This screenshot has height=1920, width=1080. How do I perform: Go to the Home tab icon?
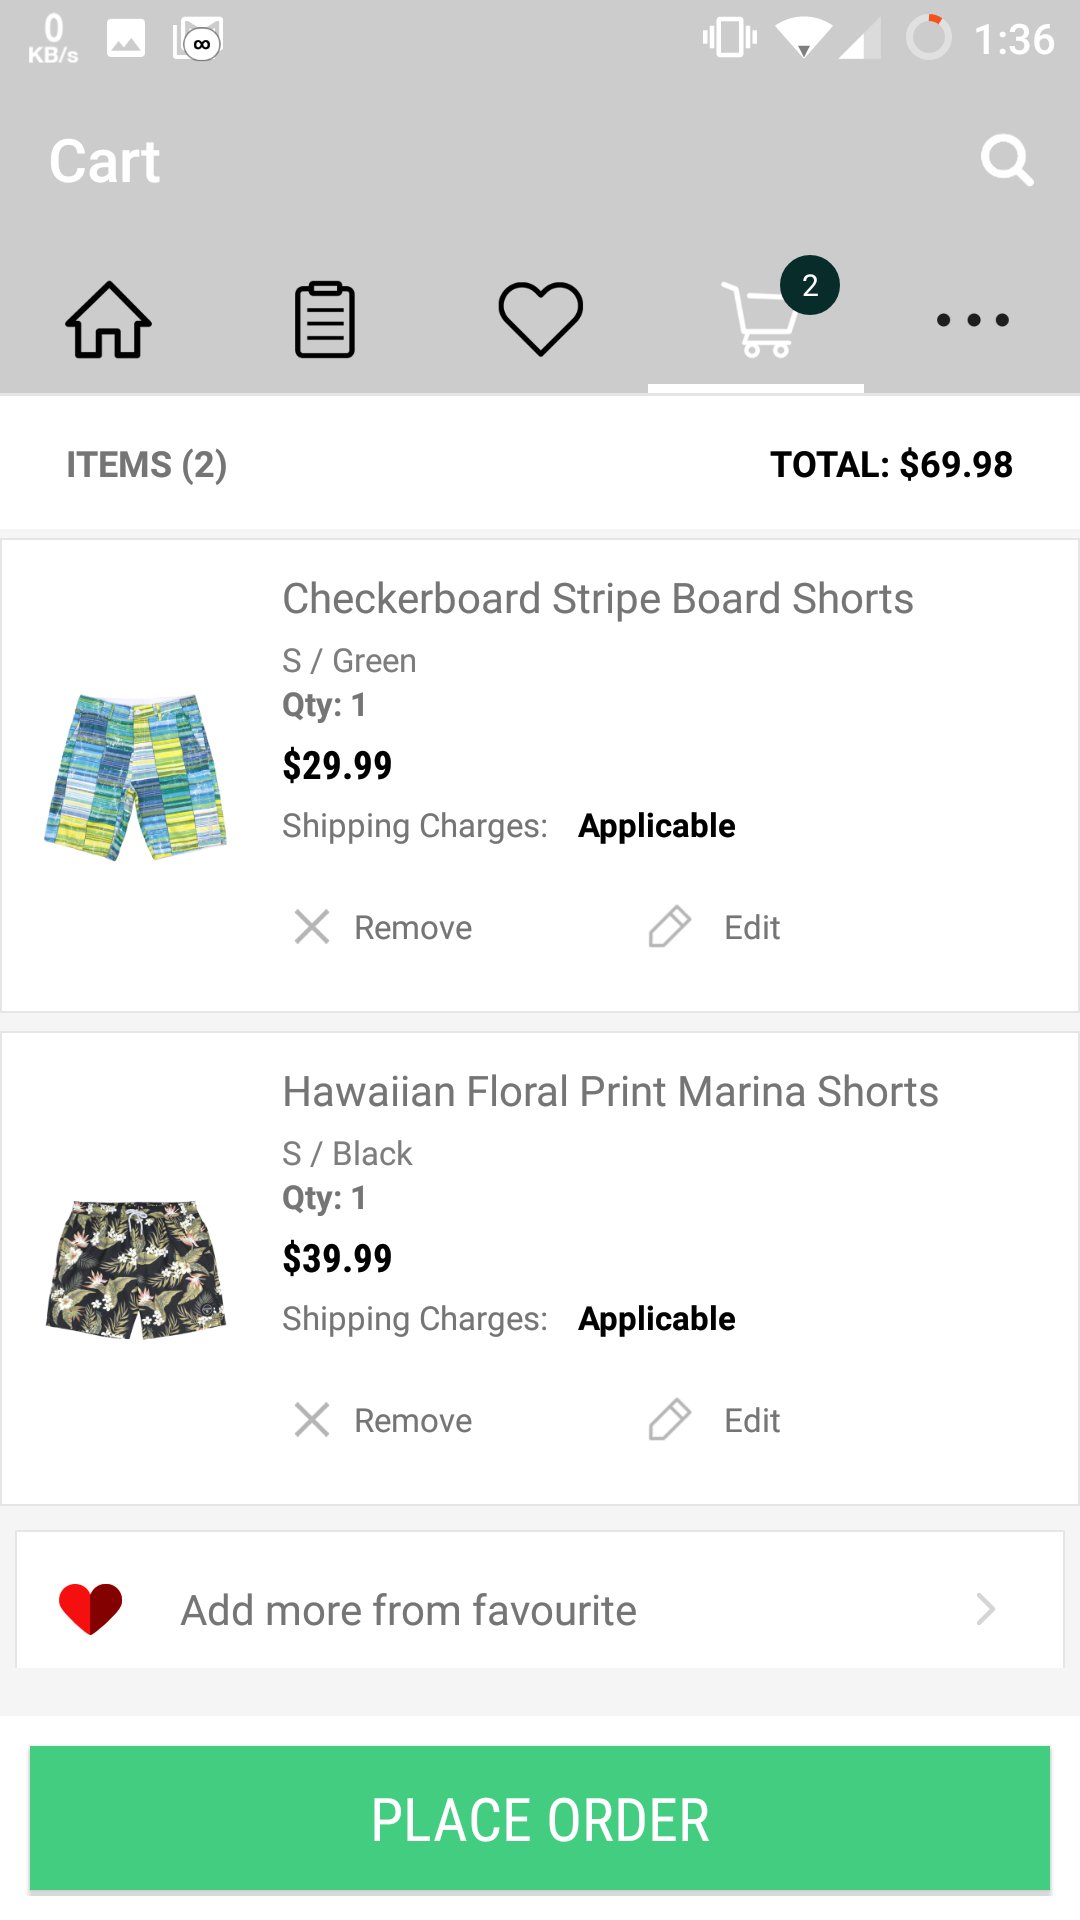pos(108,320)
